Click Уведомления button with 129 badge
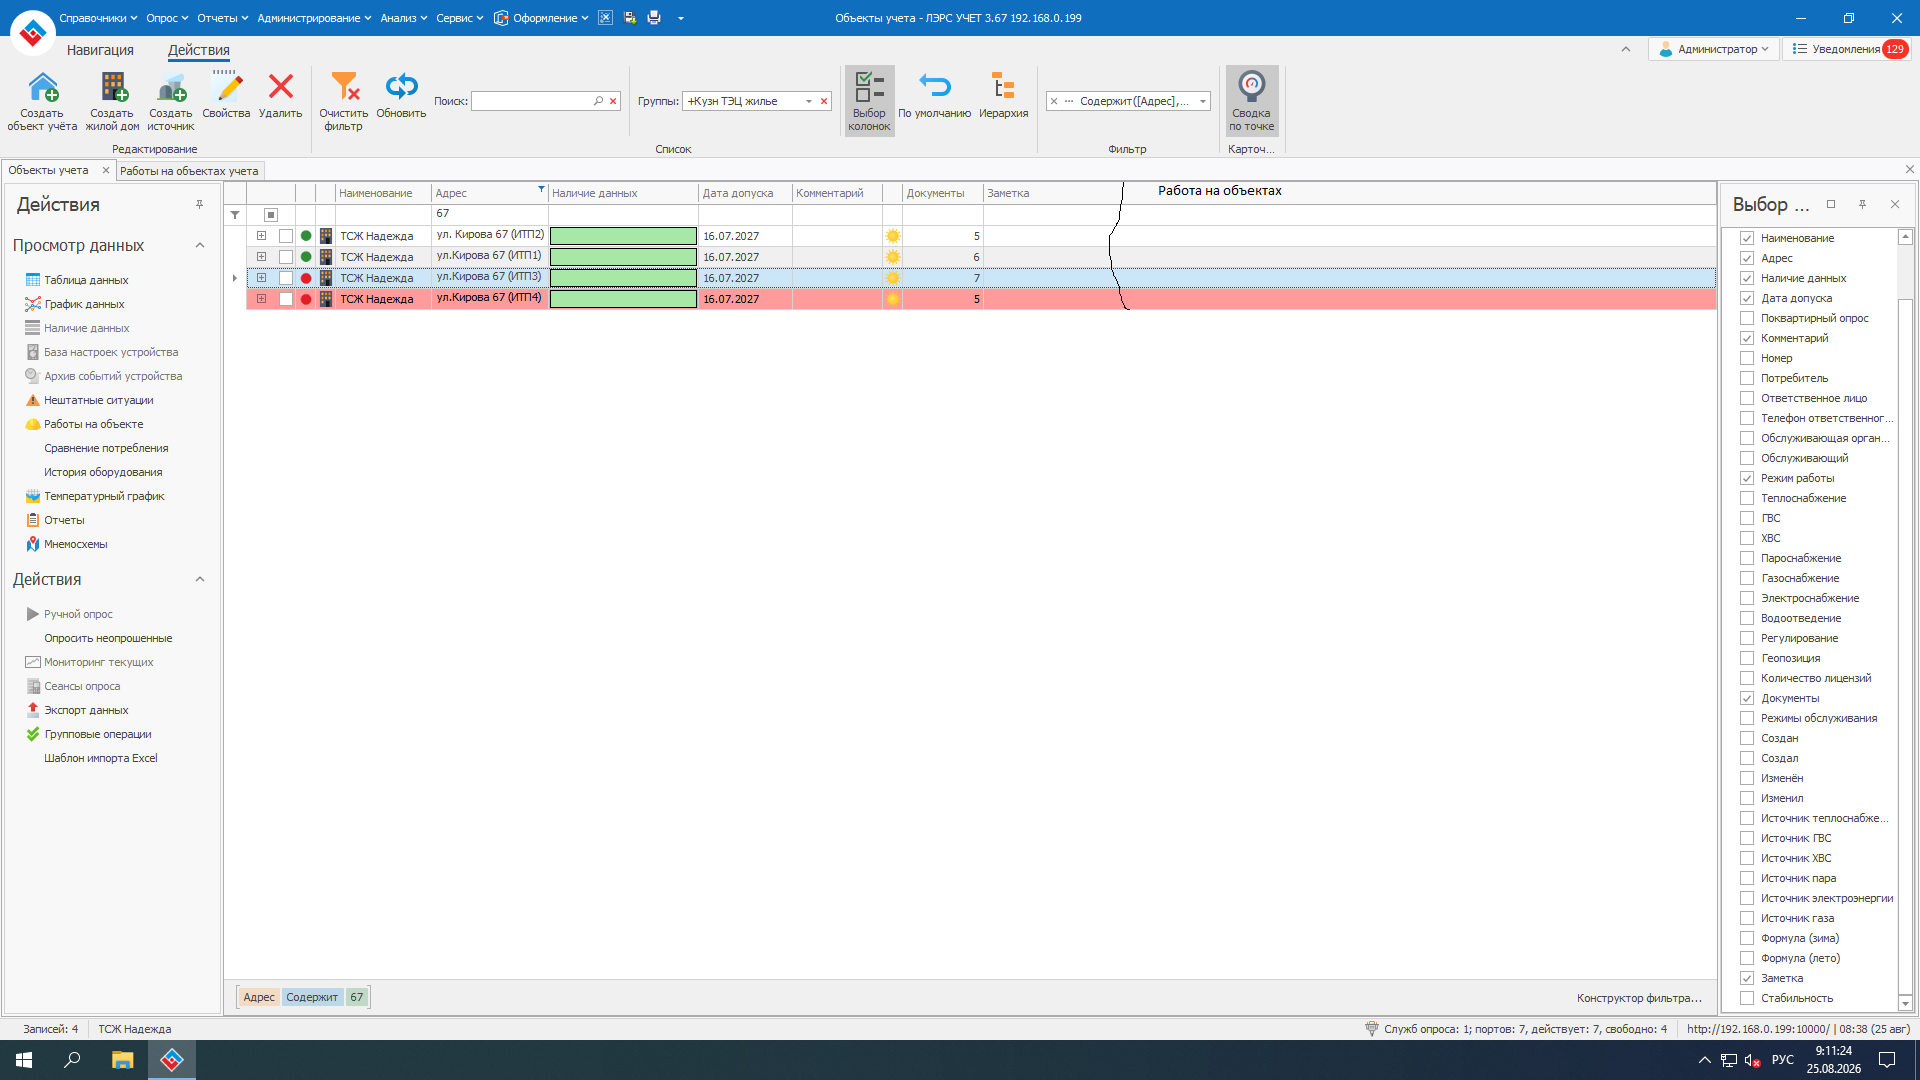 (x=1849, y=49)
